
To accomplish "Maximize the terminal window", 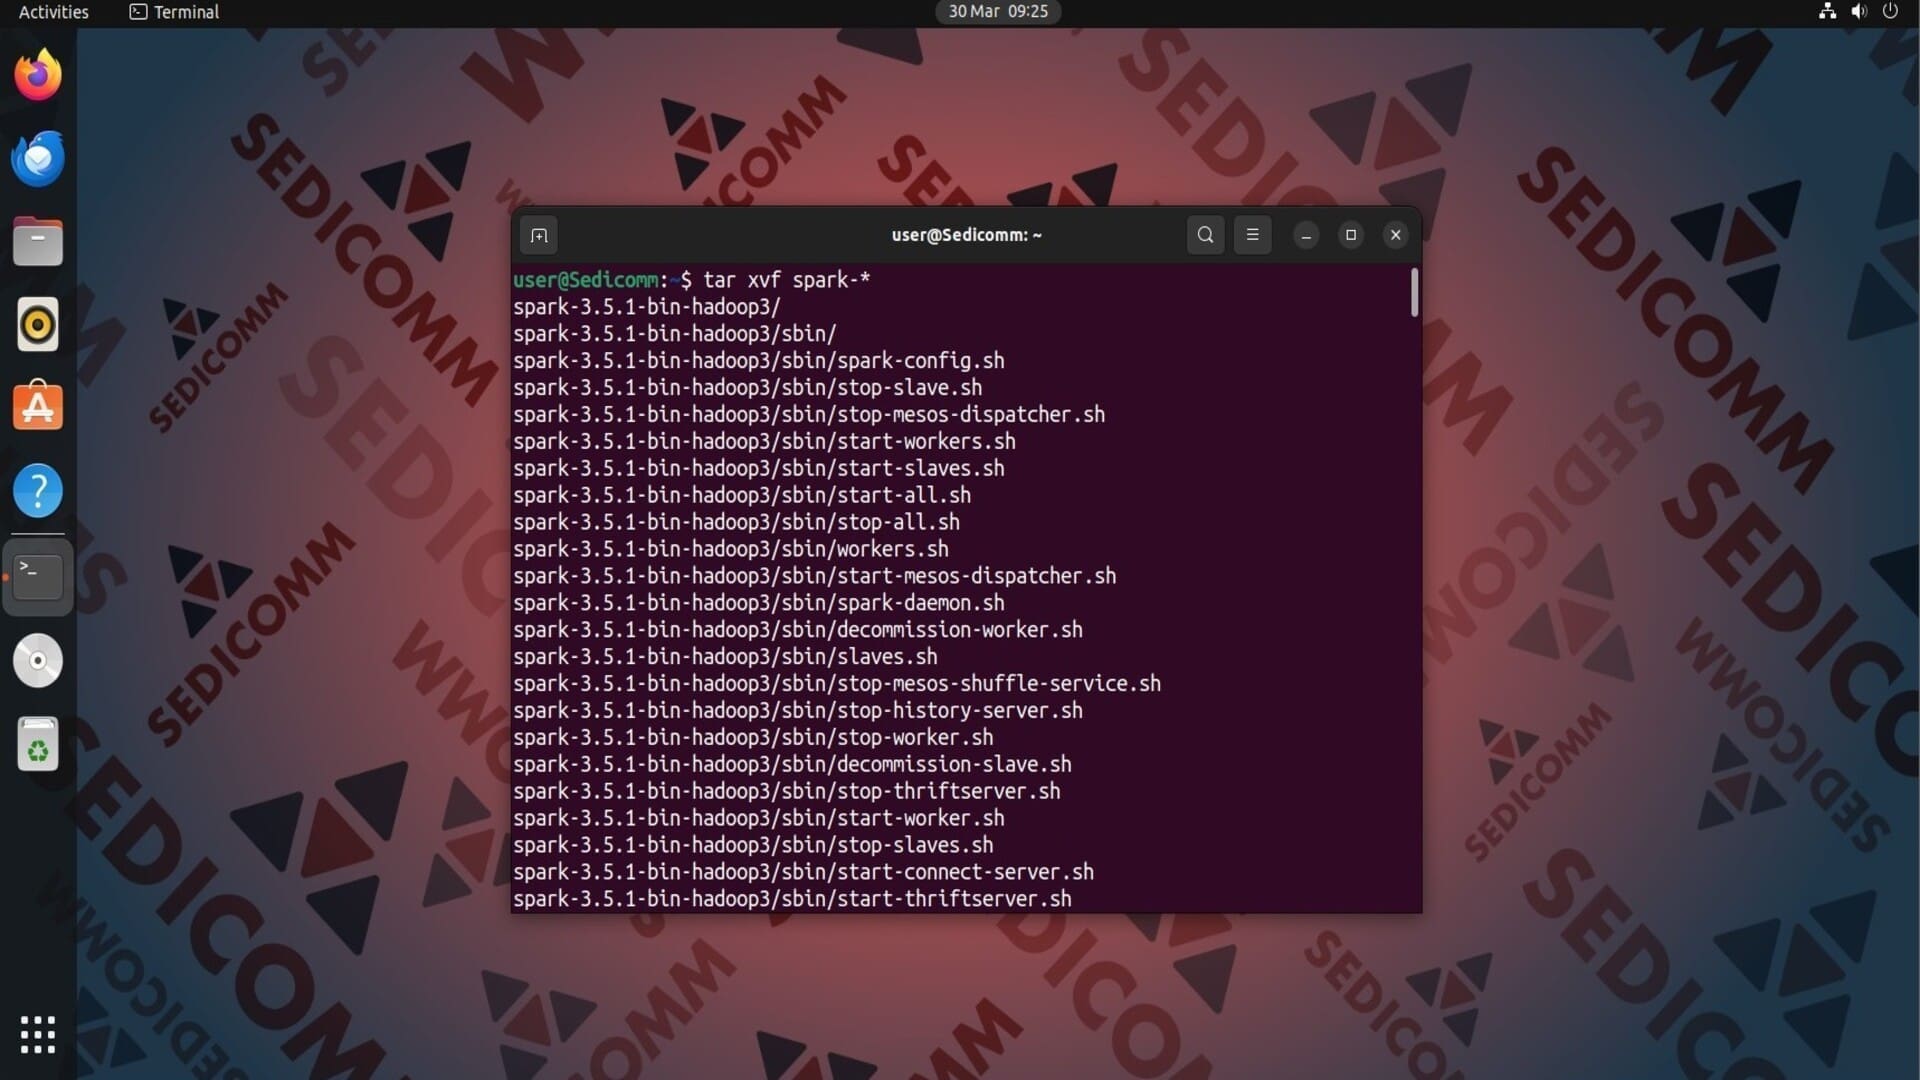I will (1351, 235).
